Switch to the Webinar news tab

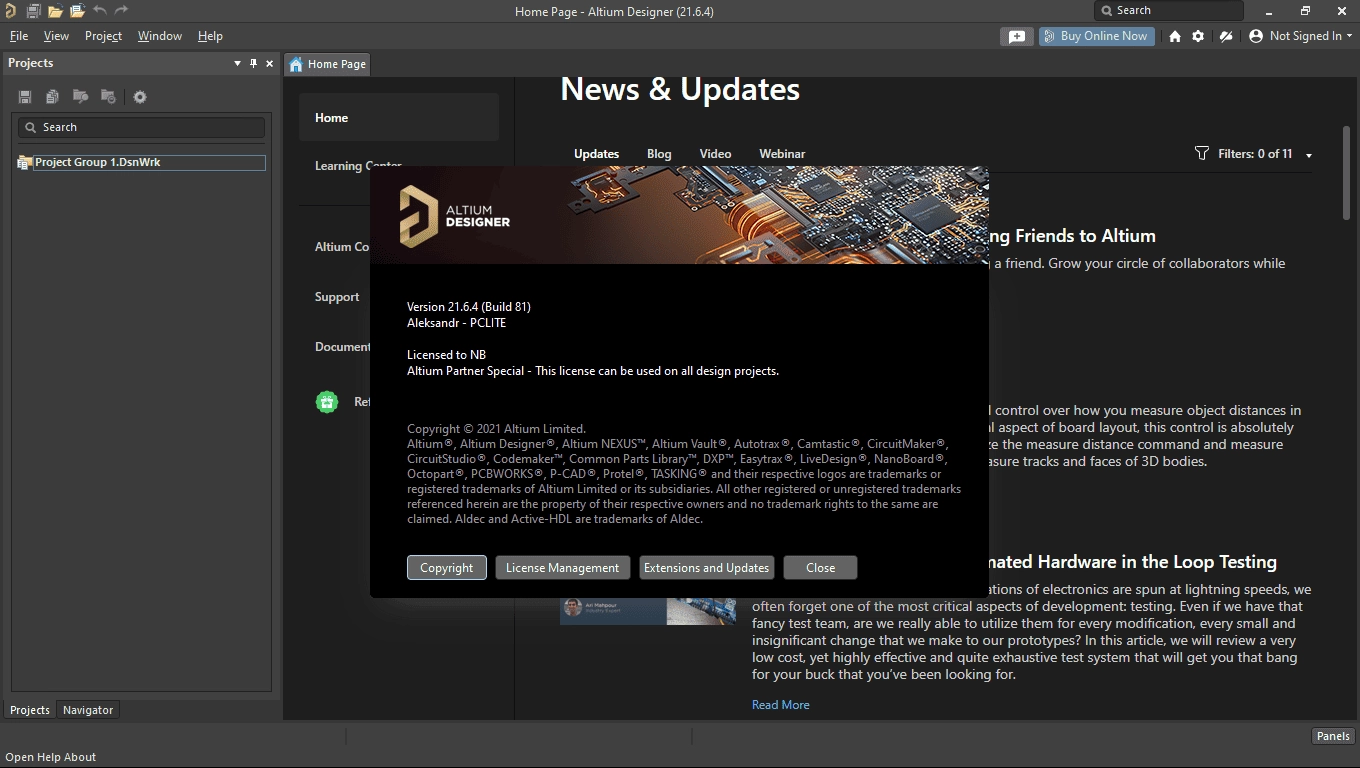click(782, 154)
